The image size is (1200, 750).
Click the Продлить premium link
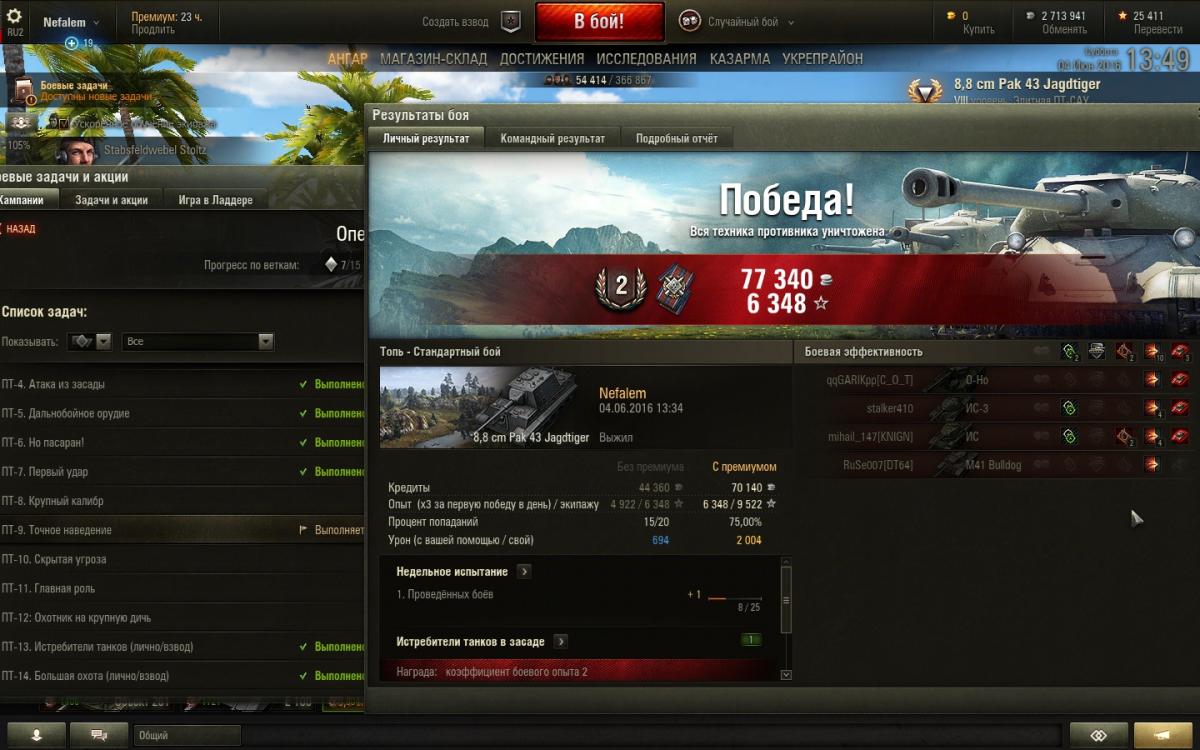[x=153, y=30]
